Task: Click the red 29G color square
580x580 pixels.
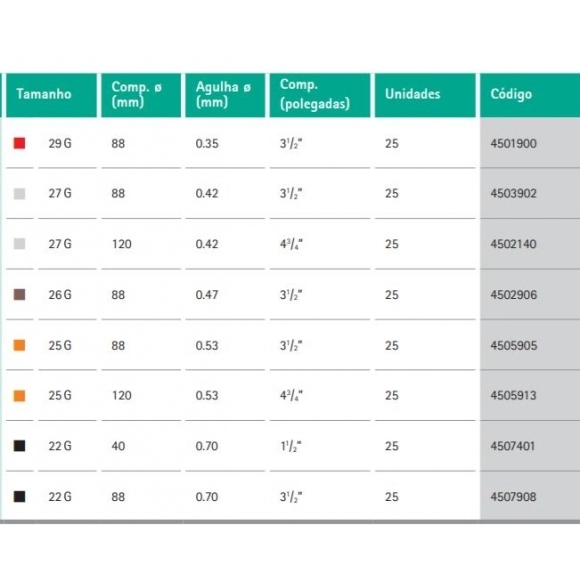Action: pos(20,143)
